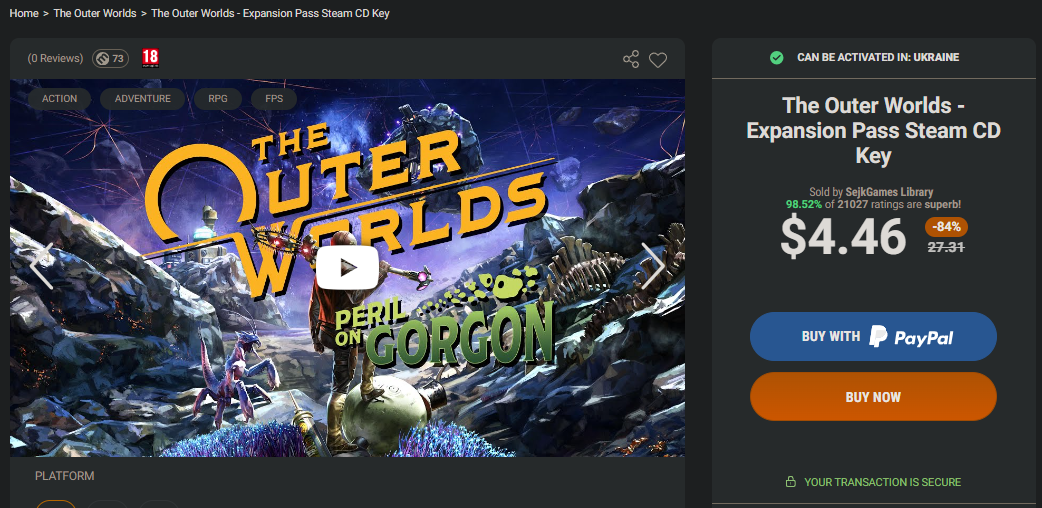
Task: Select the ADVENTURE genre tag
Action: [142, 98]
